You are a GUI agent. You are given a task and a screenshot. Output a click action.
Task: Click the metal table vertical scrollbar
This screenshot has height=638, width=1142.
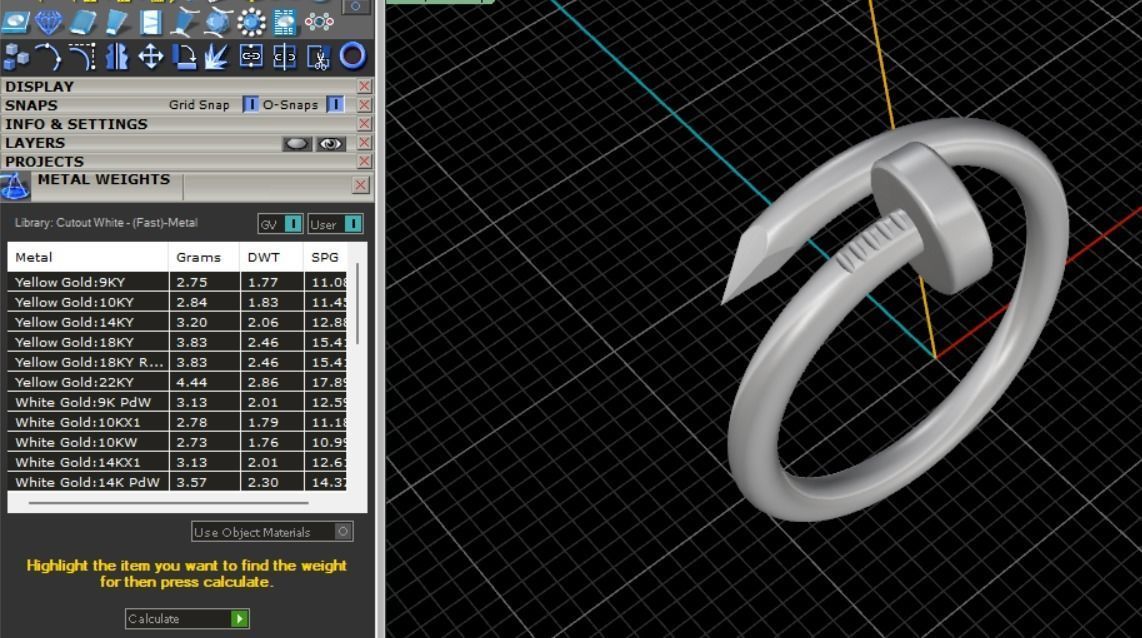click(357, 304)
